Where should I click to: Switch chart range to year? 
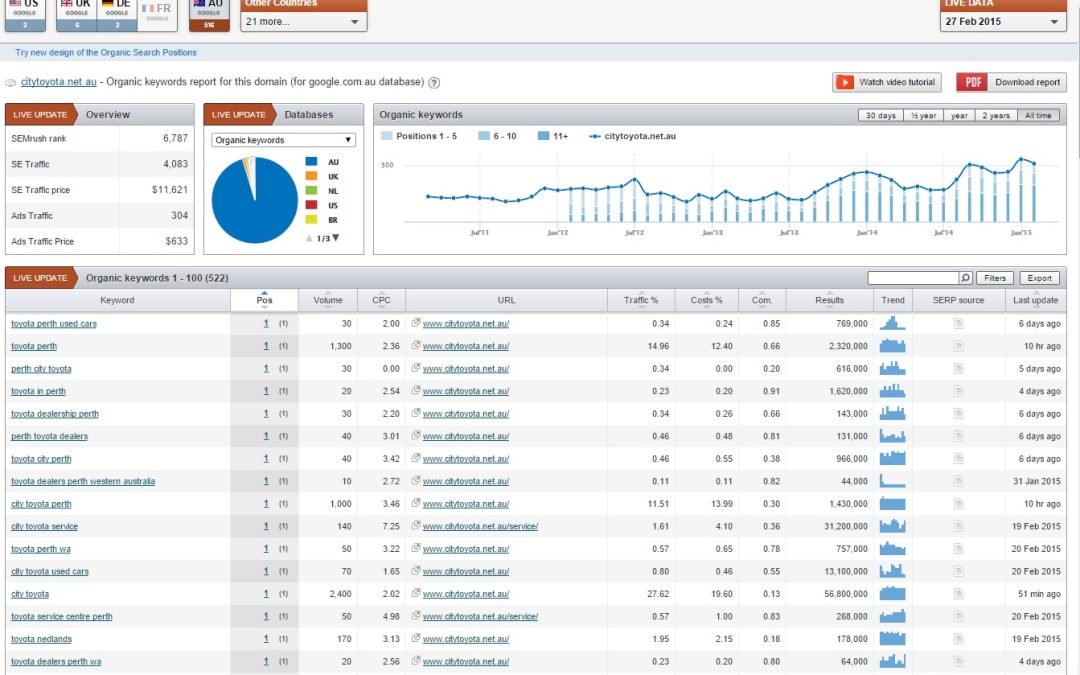(959, 116)
